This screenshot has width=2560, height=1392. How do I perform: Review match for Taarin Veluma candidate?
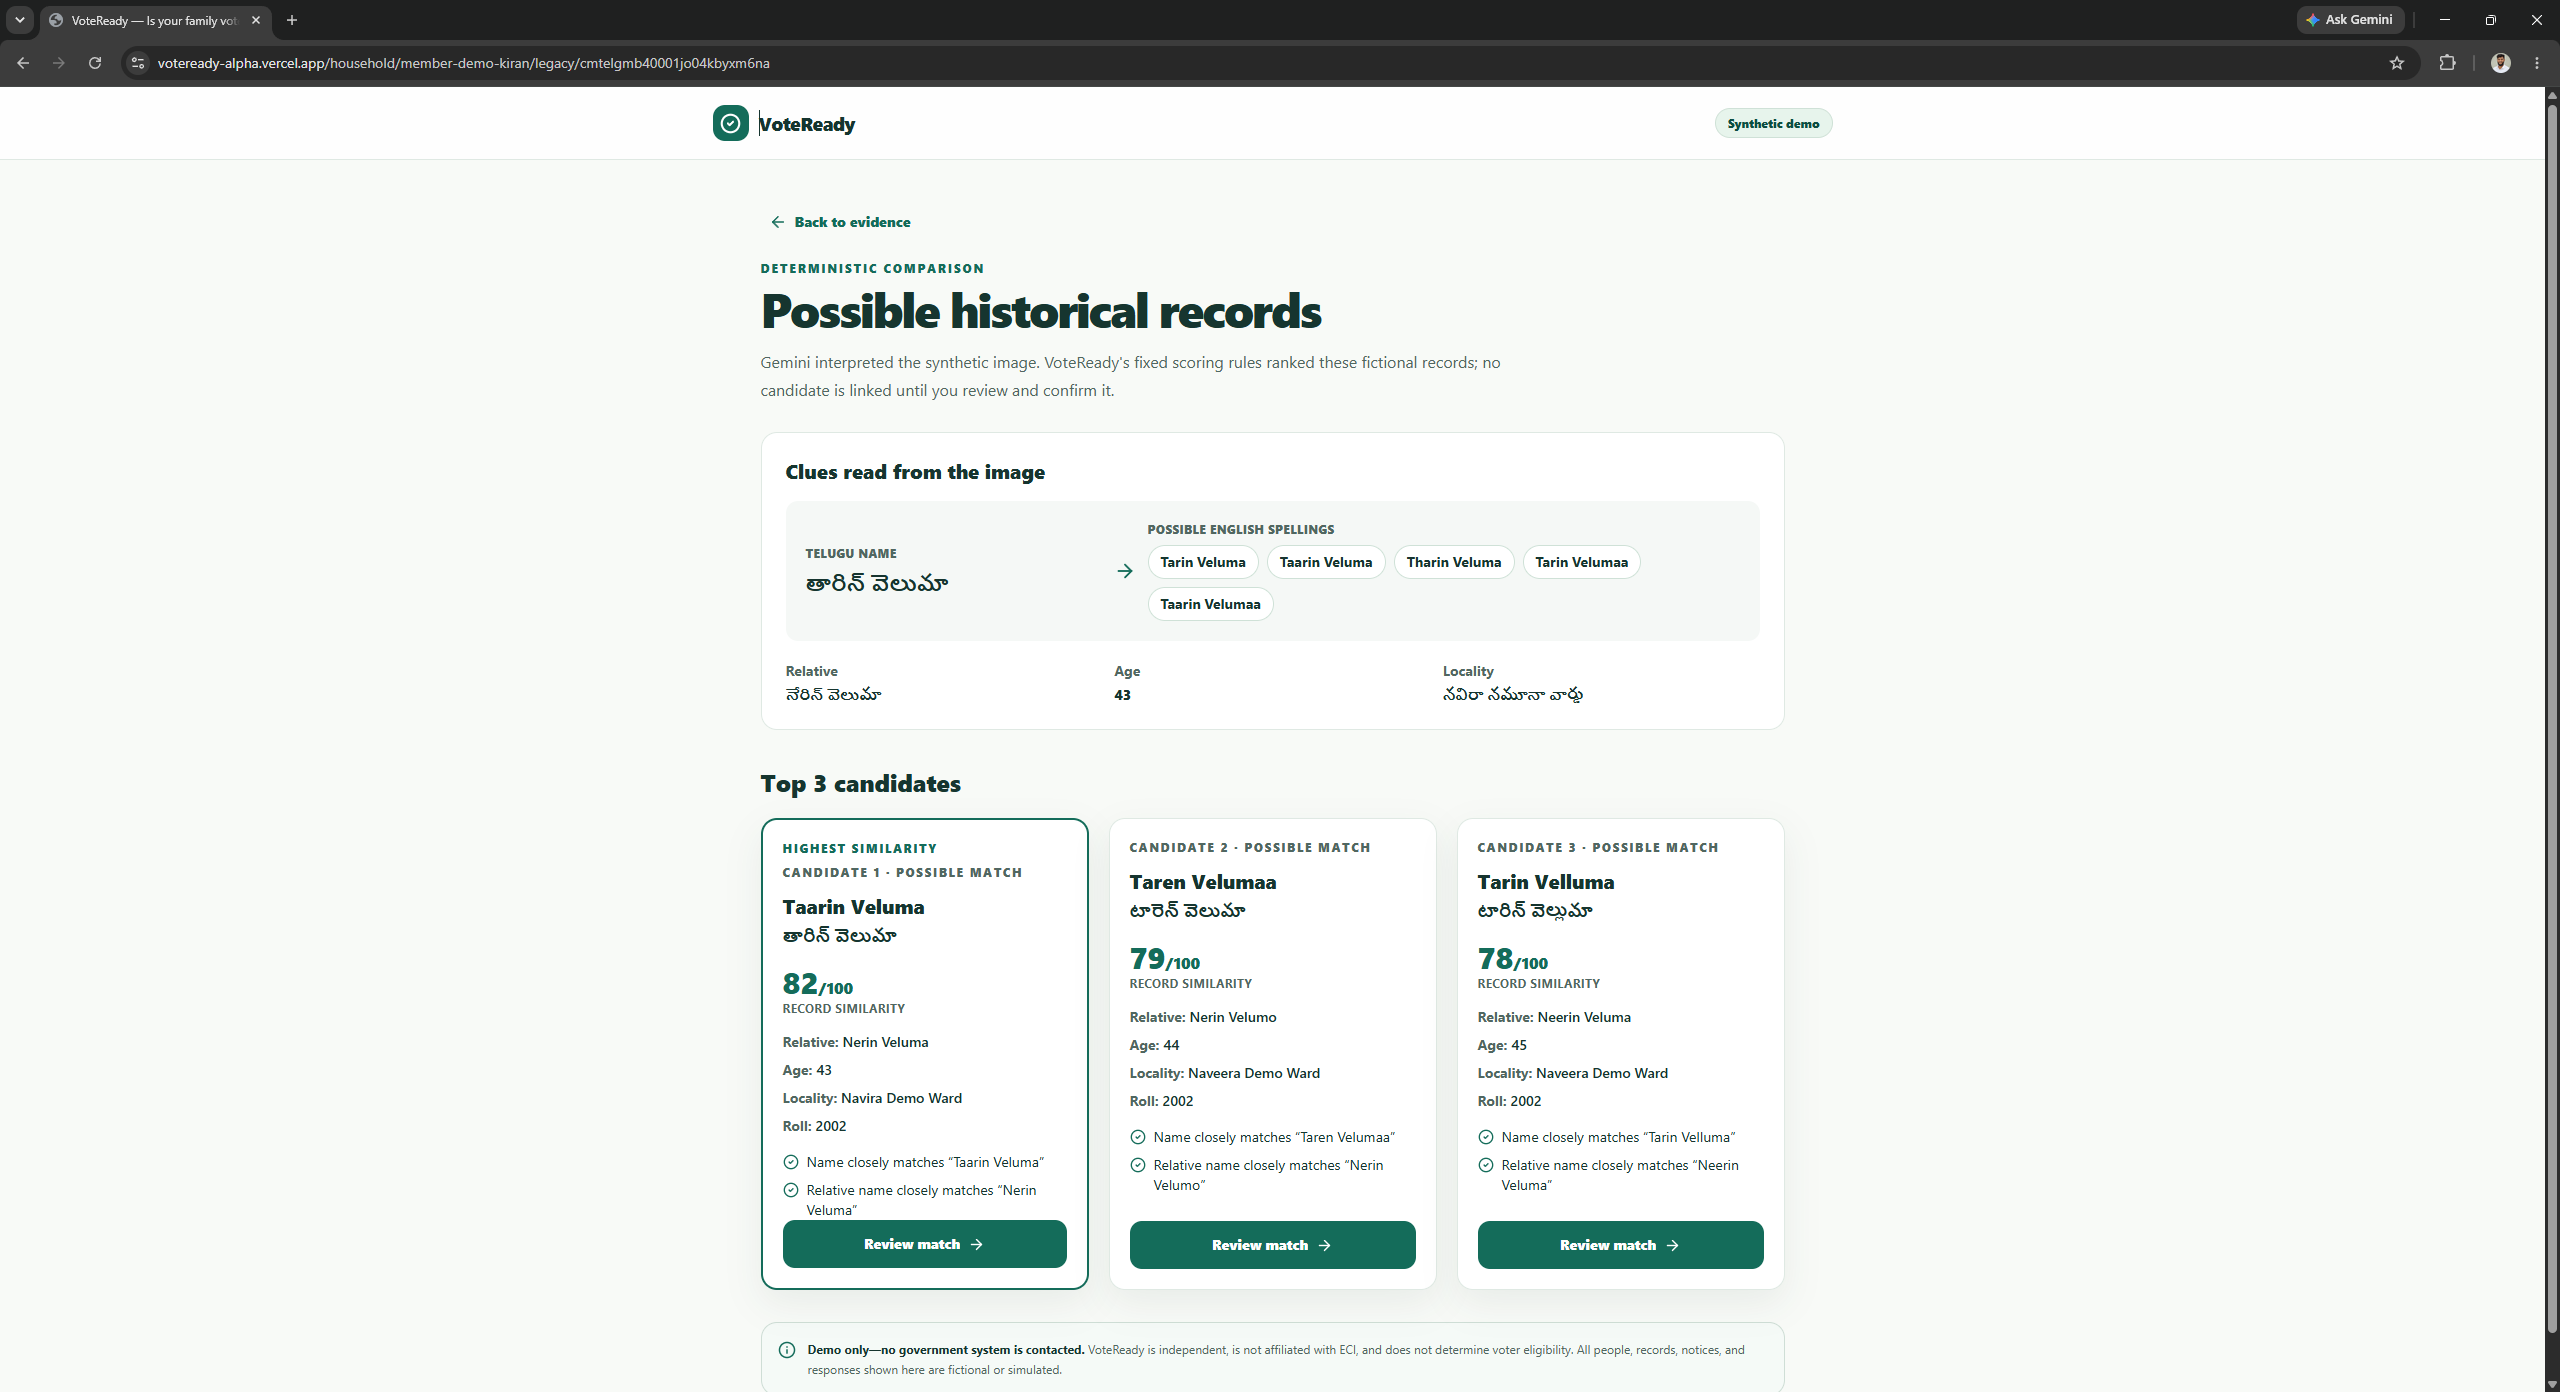pos(924,1244)
